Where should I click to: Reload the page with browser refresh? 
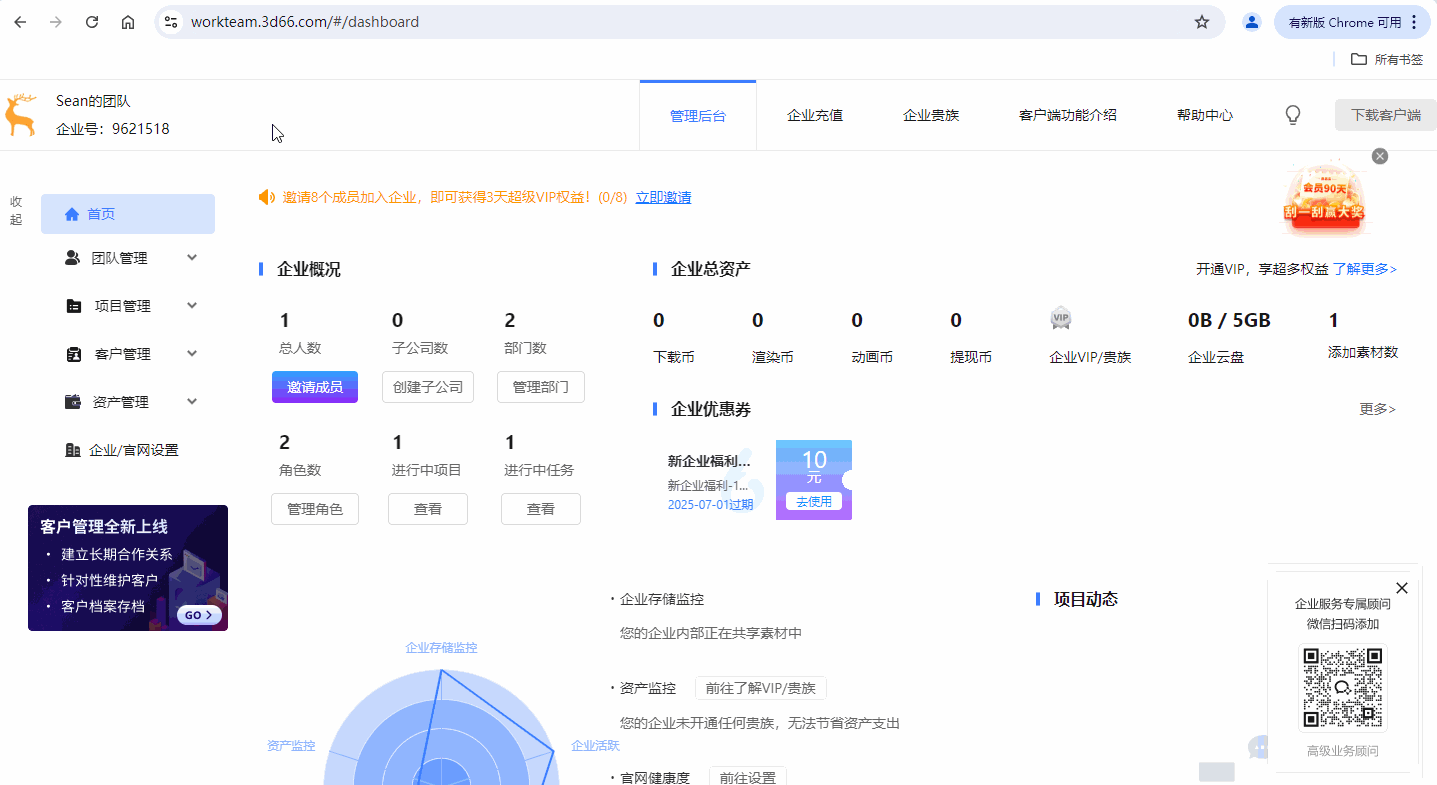92,22
